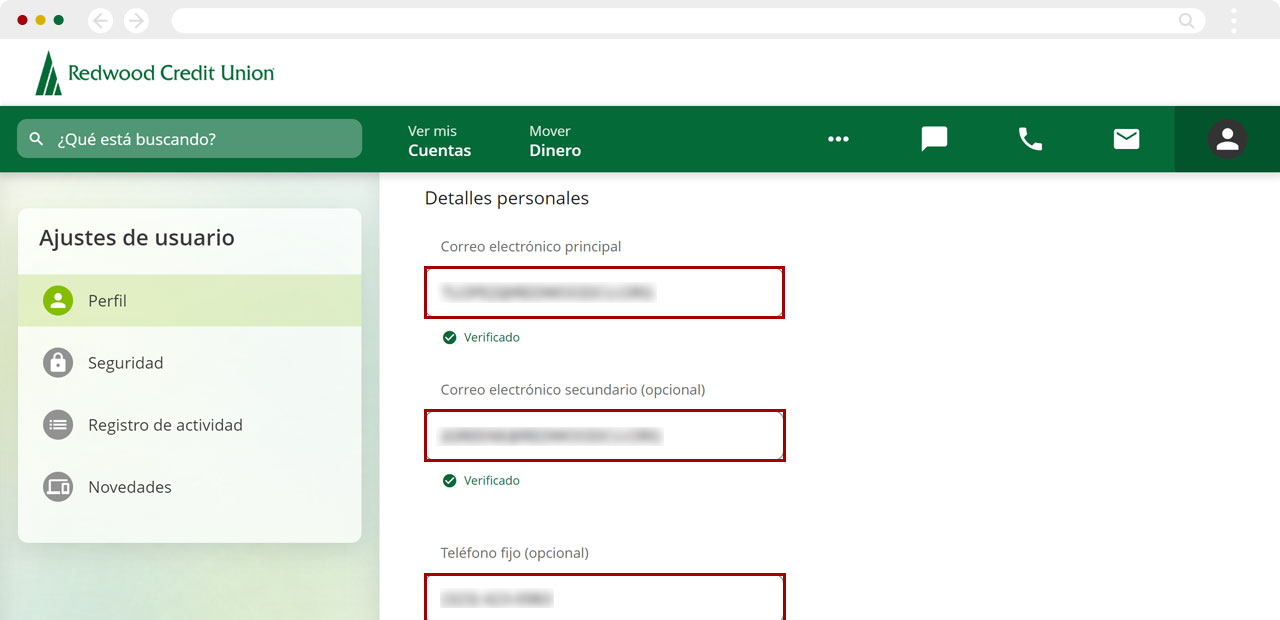Screen dimensions: 1280x620
Task: Click the browser forward arrow
Action: click(136, 20)
